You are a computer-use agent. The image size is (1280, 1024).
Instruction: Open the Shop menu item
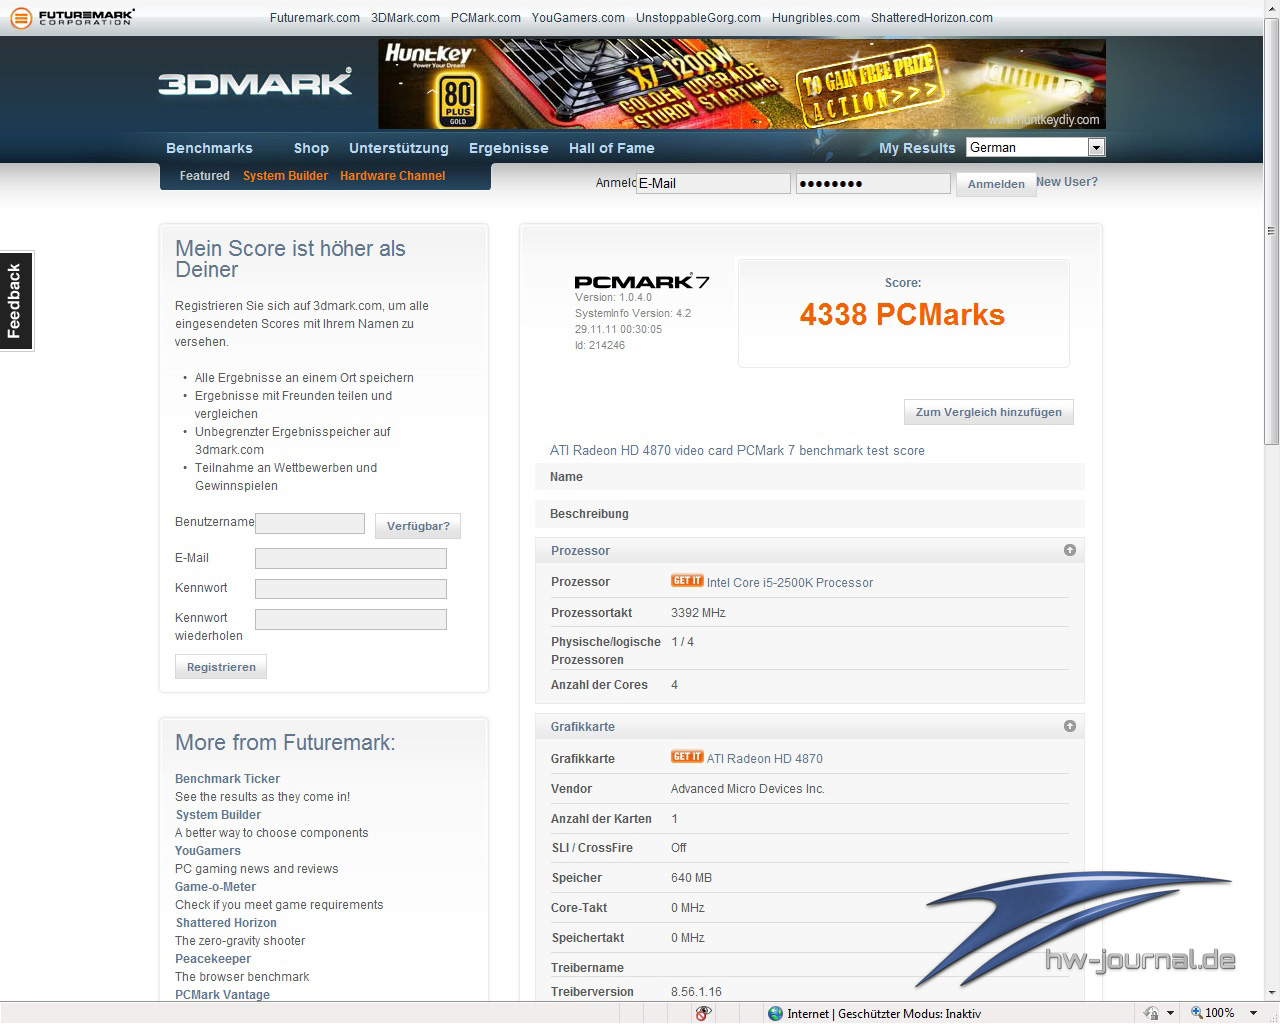pos(311,148)
